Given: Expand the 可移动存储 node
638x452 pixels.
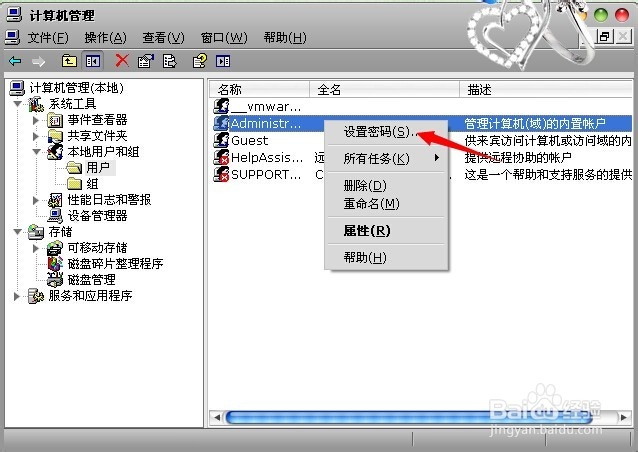Looking at the screenshot, I should (36, 248).
